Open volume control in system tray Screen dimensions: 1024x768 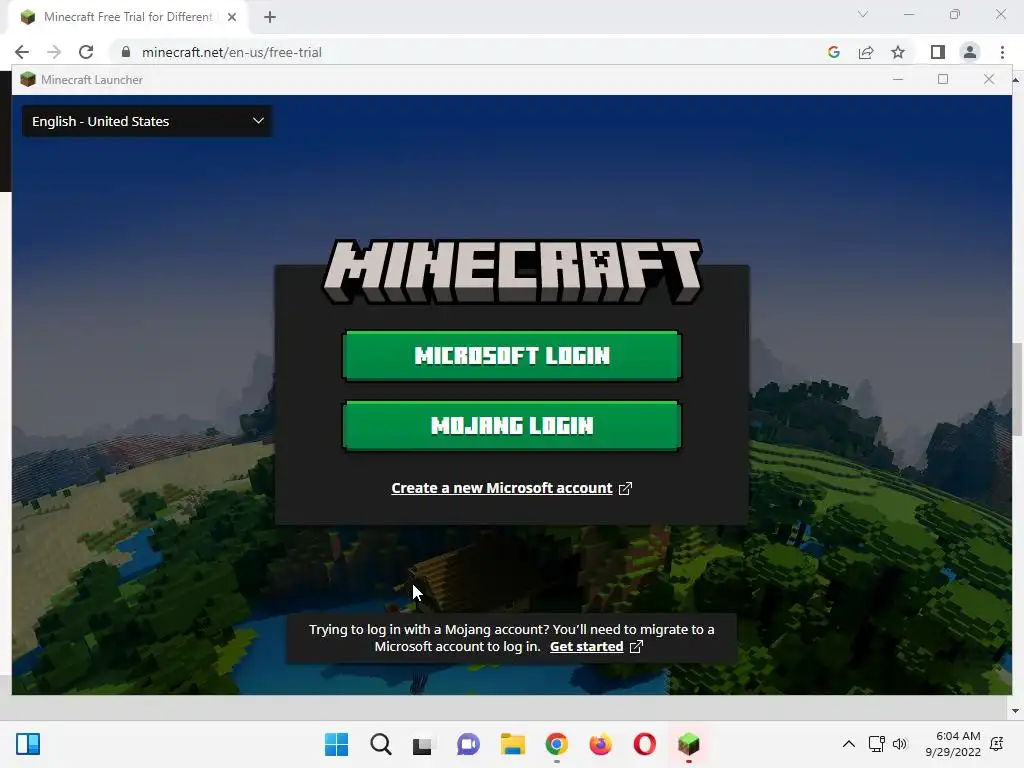click(x=900, y=744)
